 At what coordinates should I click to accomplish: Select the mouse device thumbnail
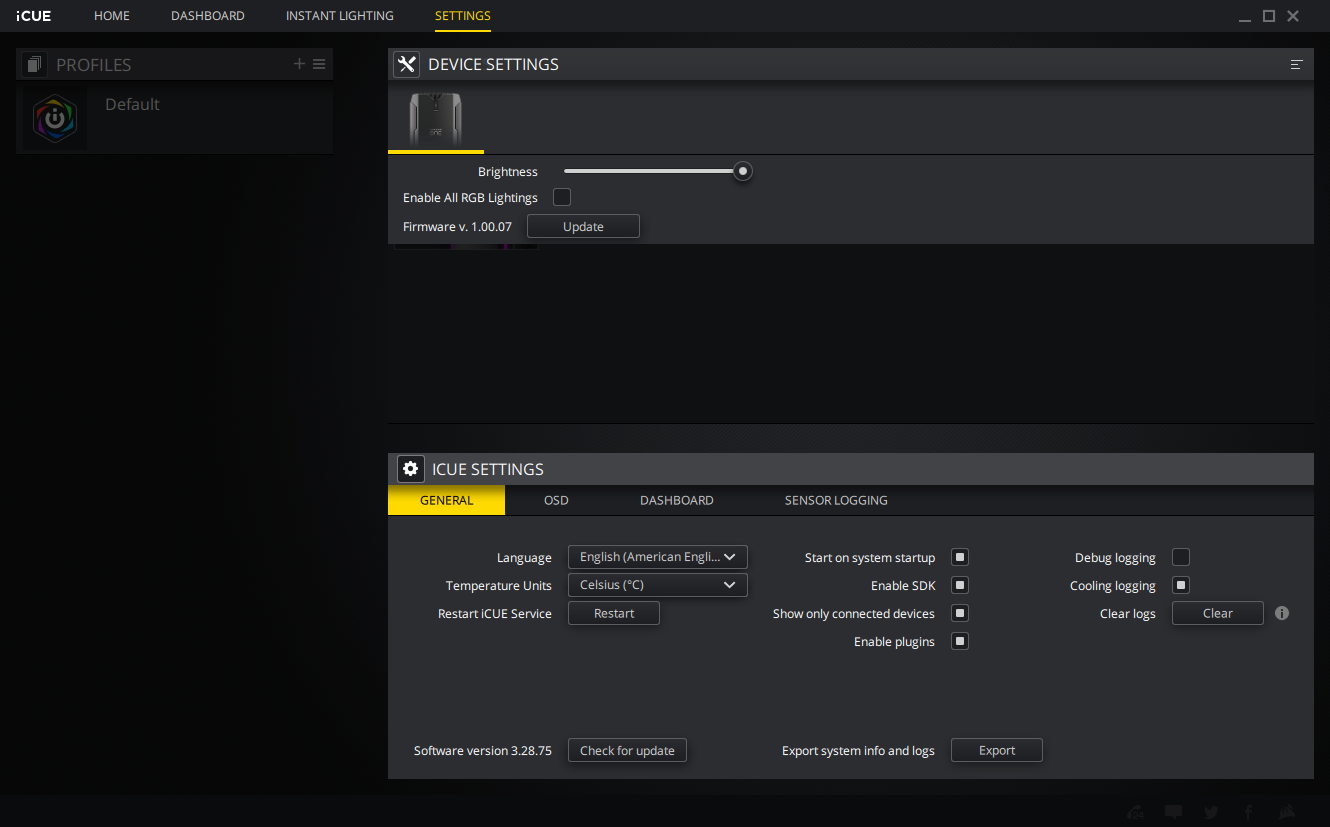(435, 120)
